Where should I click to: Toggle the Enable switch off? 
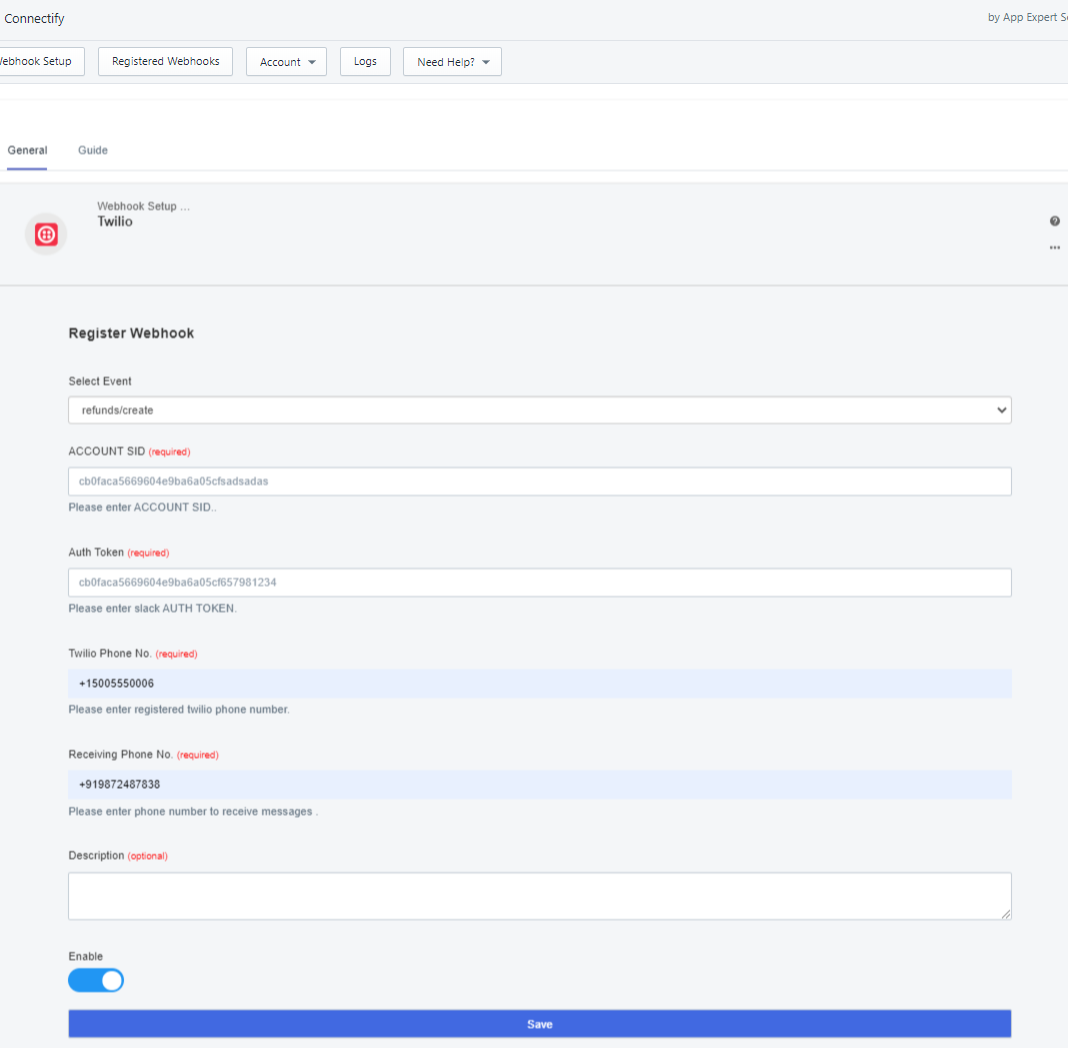96,981
